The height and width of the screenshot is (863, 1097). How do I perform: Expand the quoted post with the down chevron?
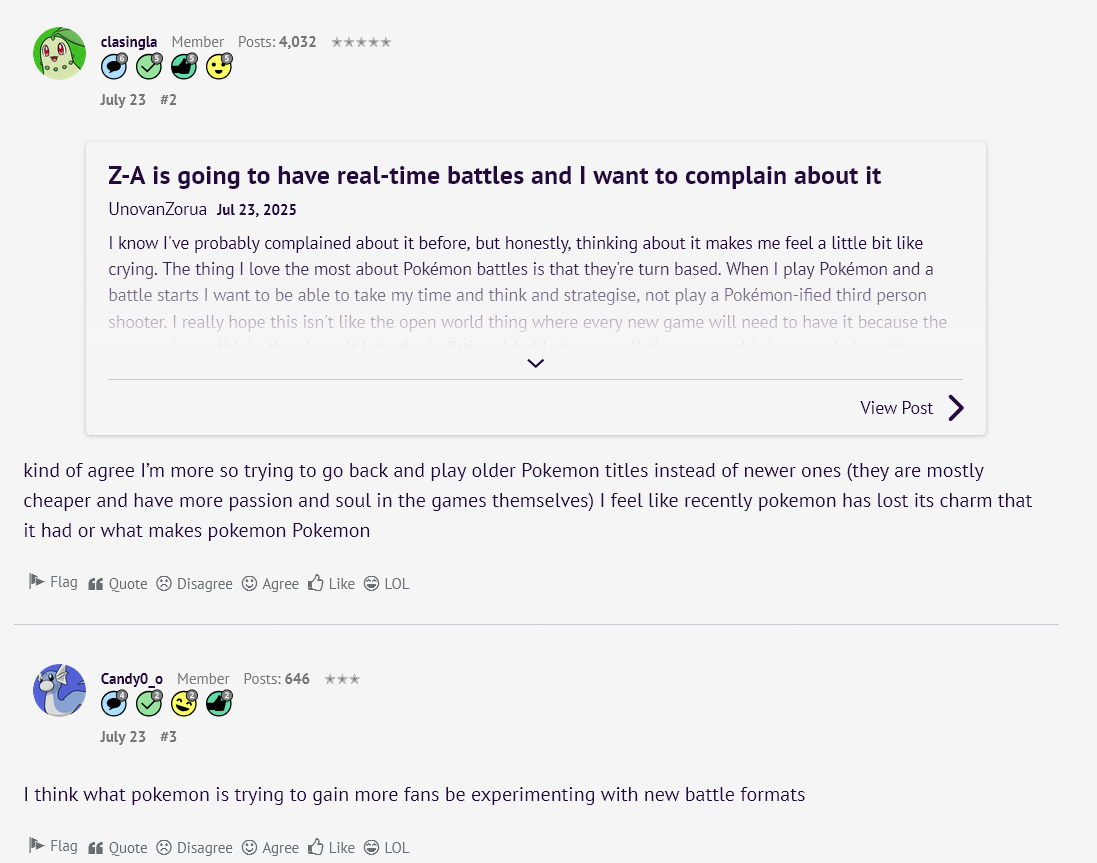535,363
